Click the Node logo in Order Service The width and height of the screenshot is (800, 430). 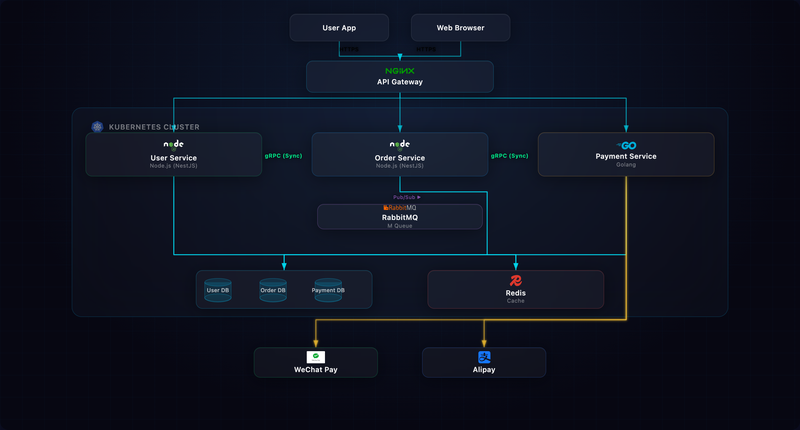click(399, 144)
